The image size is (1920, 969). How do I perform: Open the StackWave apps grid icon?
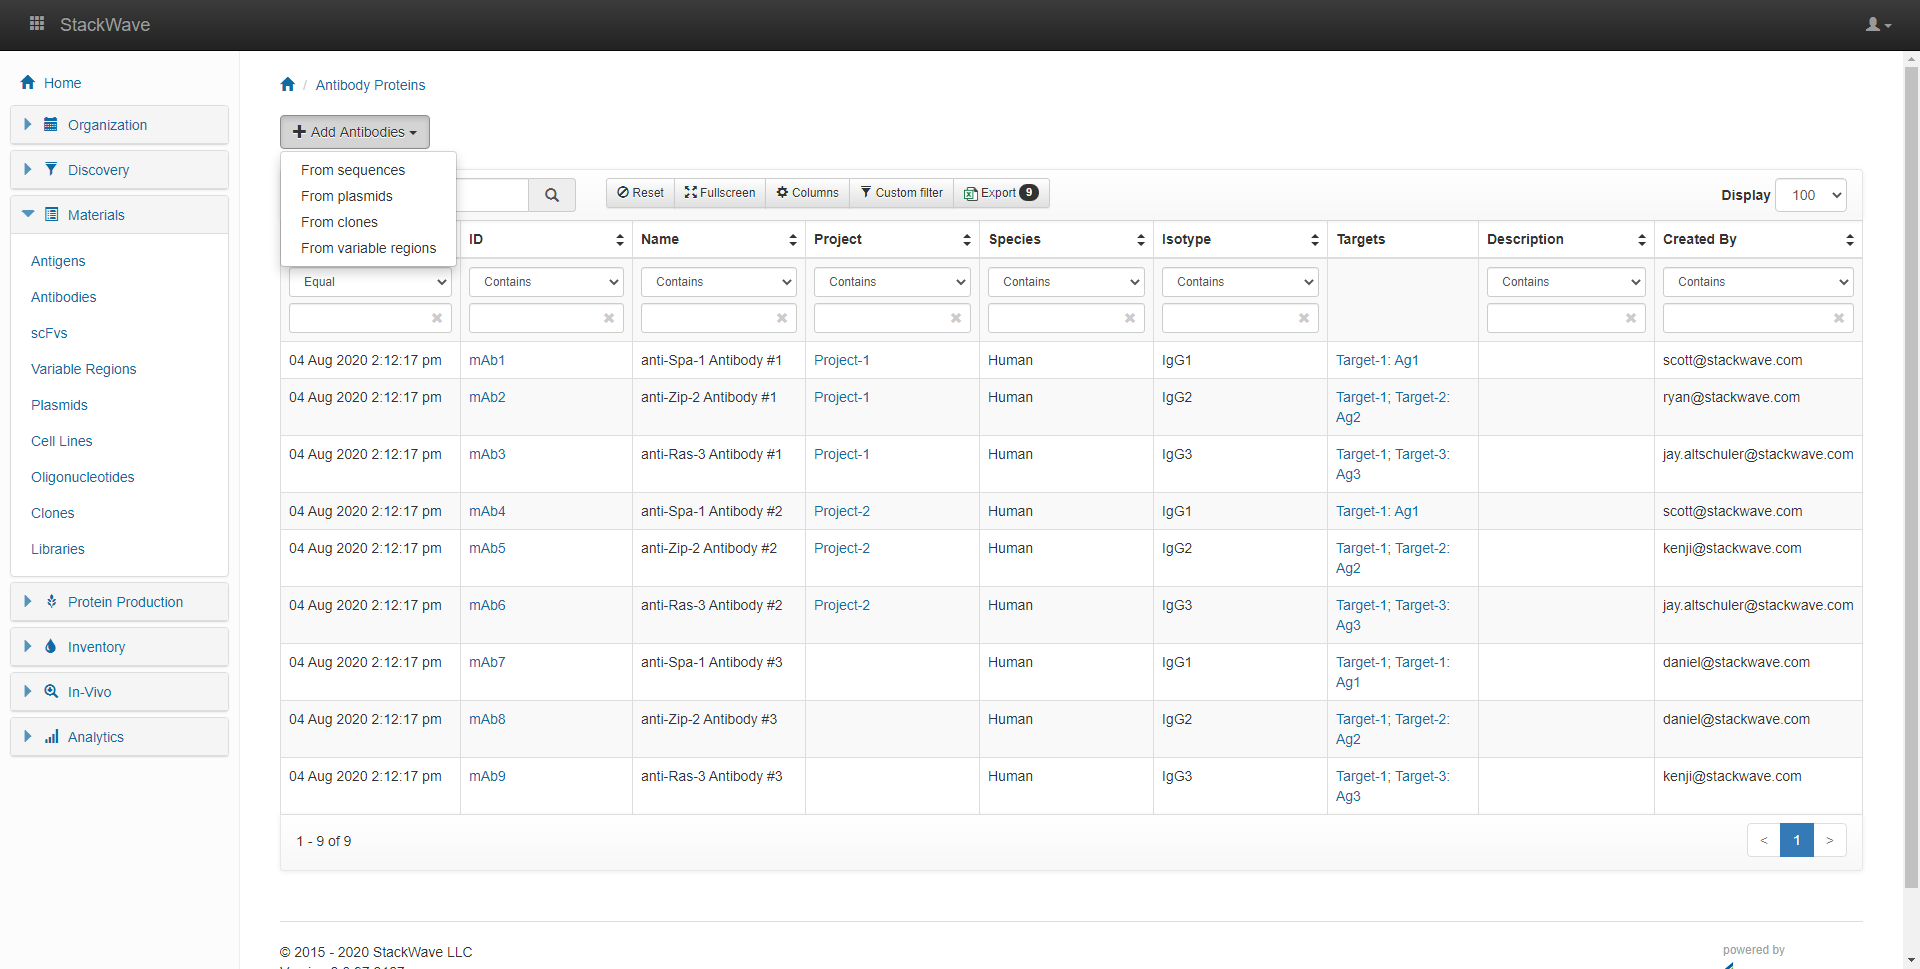point(37,24)
